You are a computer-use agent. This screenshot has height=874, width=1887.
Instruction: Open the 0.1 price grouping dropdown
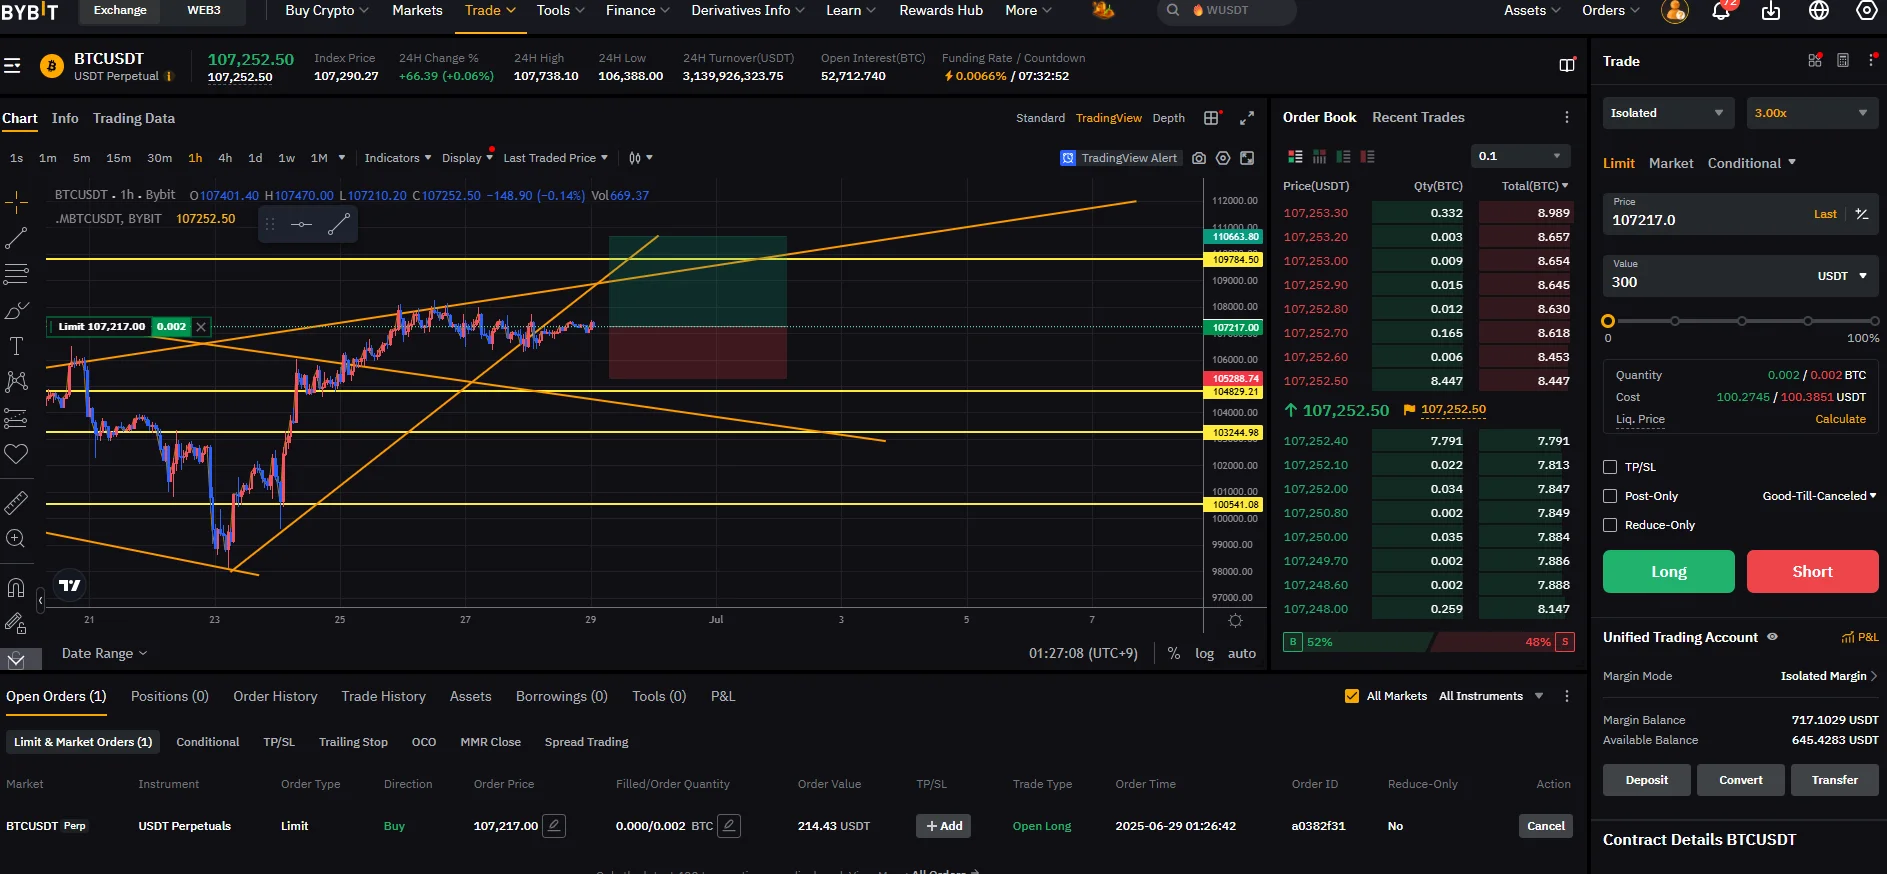(1520, 156)
